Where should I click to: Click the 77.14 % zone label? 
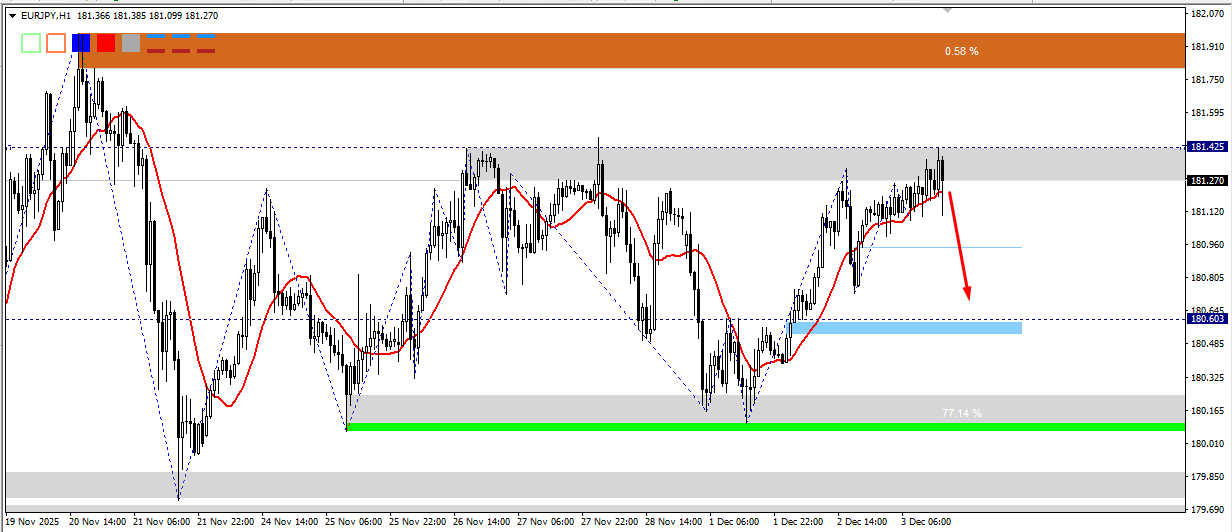tap(961, 413)
